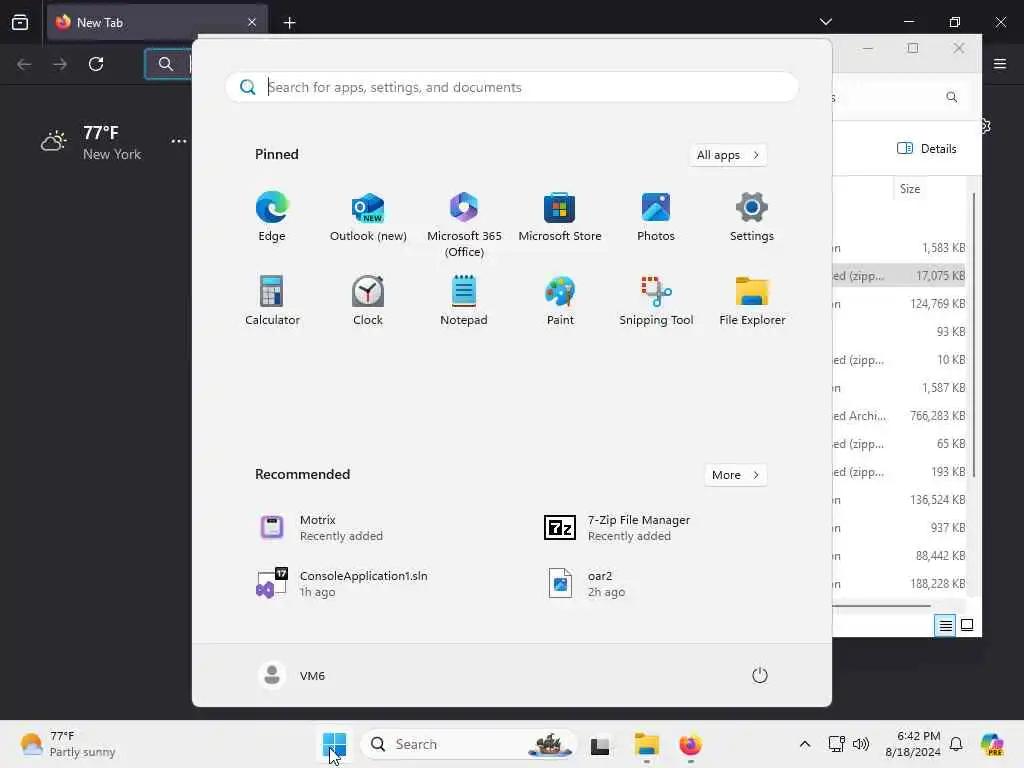The image size is (1024, 768).
Task: Click the power button in Start menu
Action: click(x=760, y=675)
